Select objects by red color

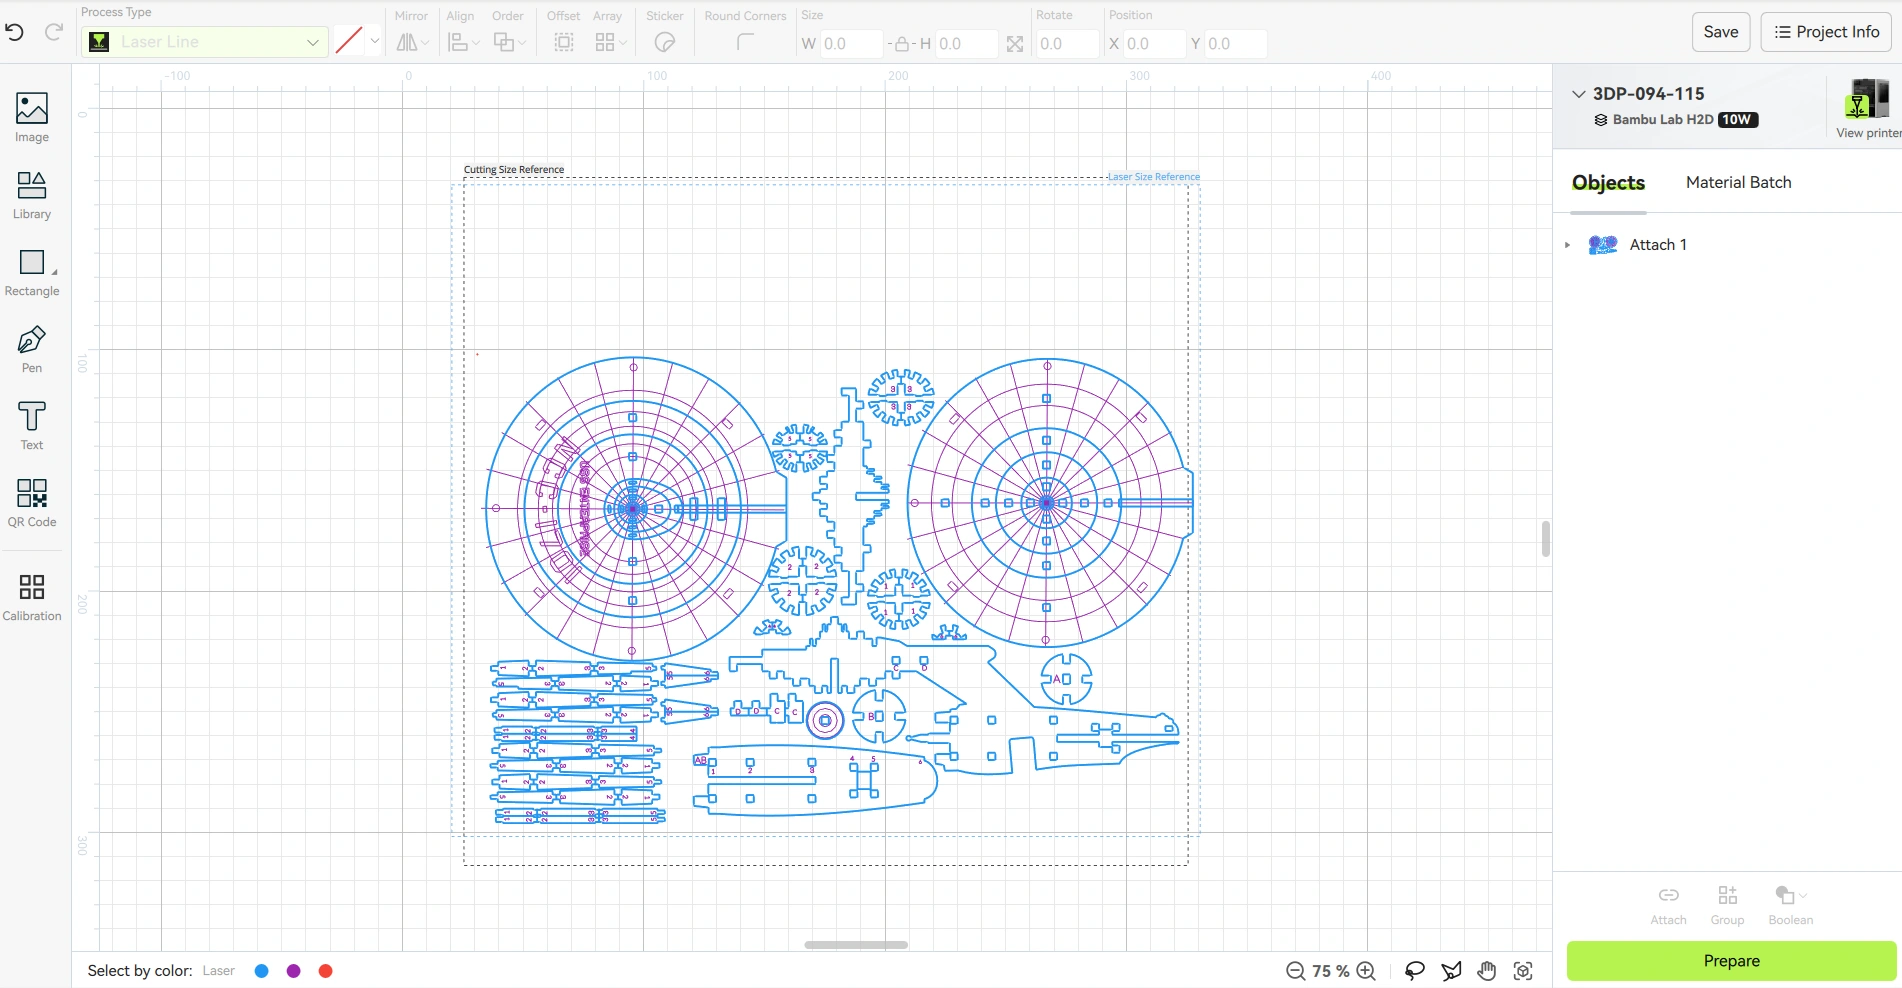click(326, 971)
